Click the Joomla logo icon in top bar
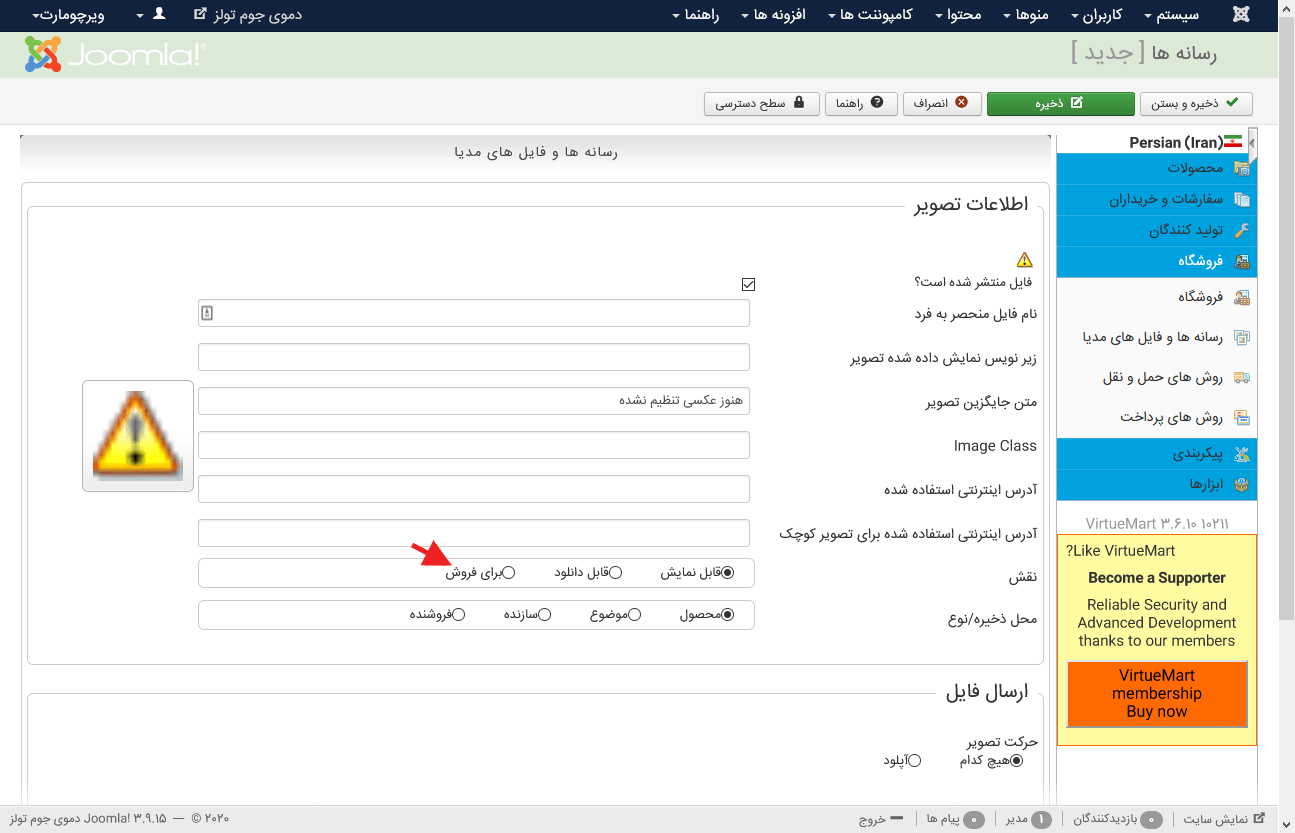 [x=1241, y=15]
